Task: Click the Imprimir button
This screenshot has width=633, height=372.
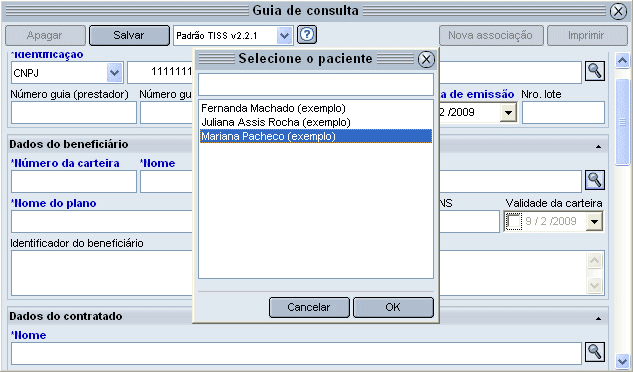Action: point(586,36)
